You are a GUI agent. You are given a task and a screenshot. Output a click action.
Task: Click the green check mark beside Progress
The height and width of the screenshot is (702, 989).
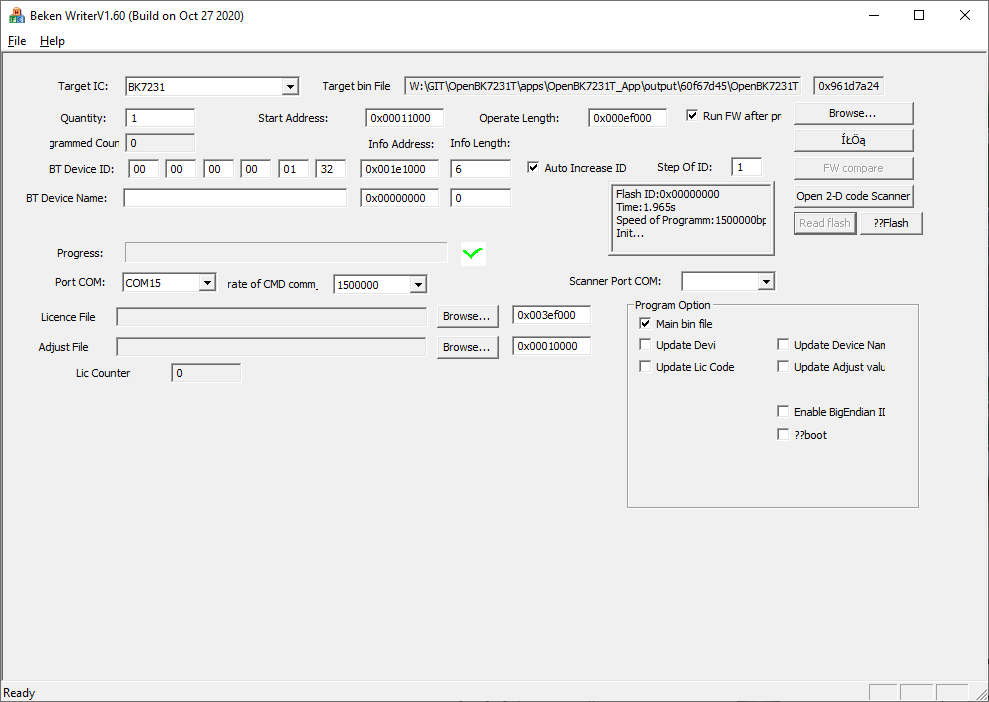coord(473,254)
